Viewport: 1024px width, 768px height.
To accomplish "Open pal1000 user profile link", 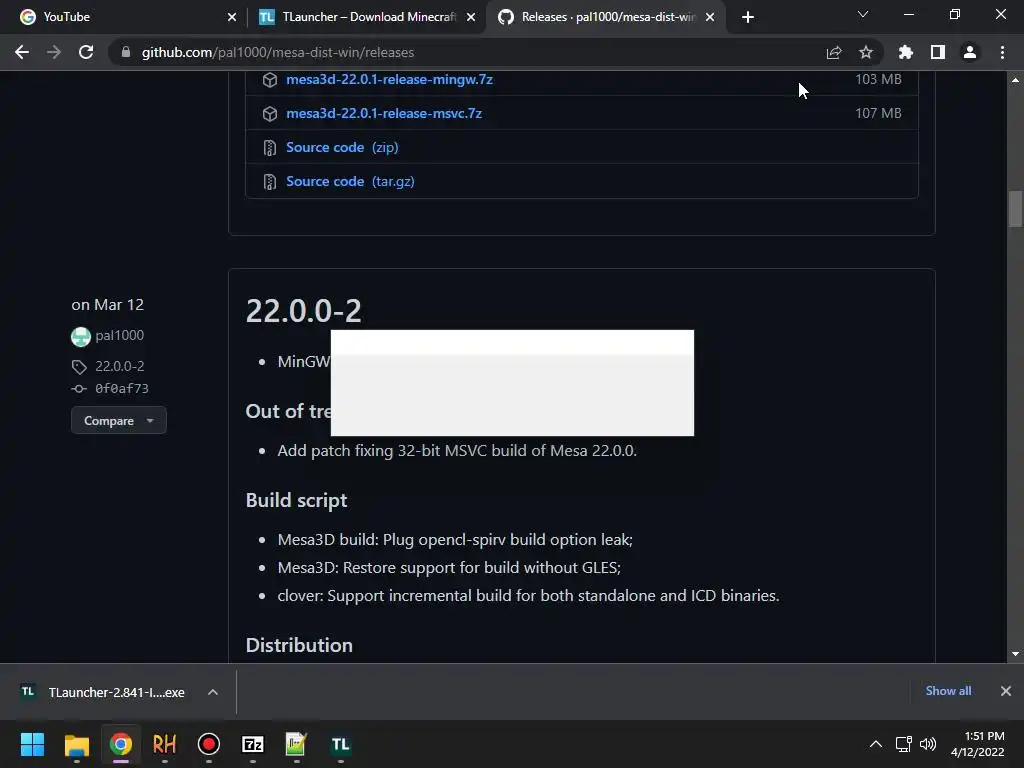I will coord(120,335).
